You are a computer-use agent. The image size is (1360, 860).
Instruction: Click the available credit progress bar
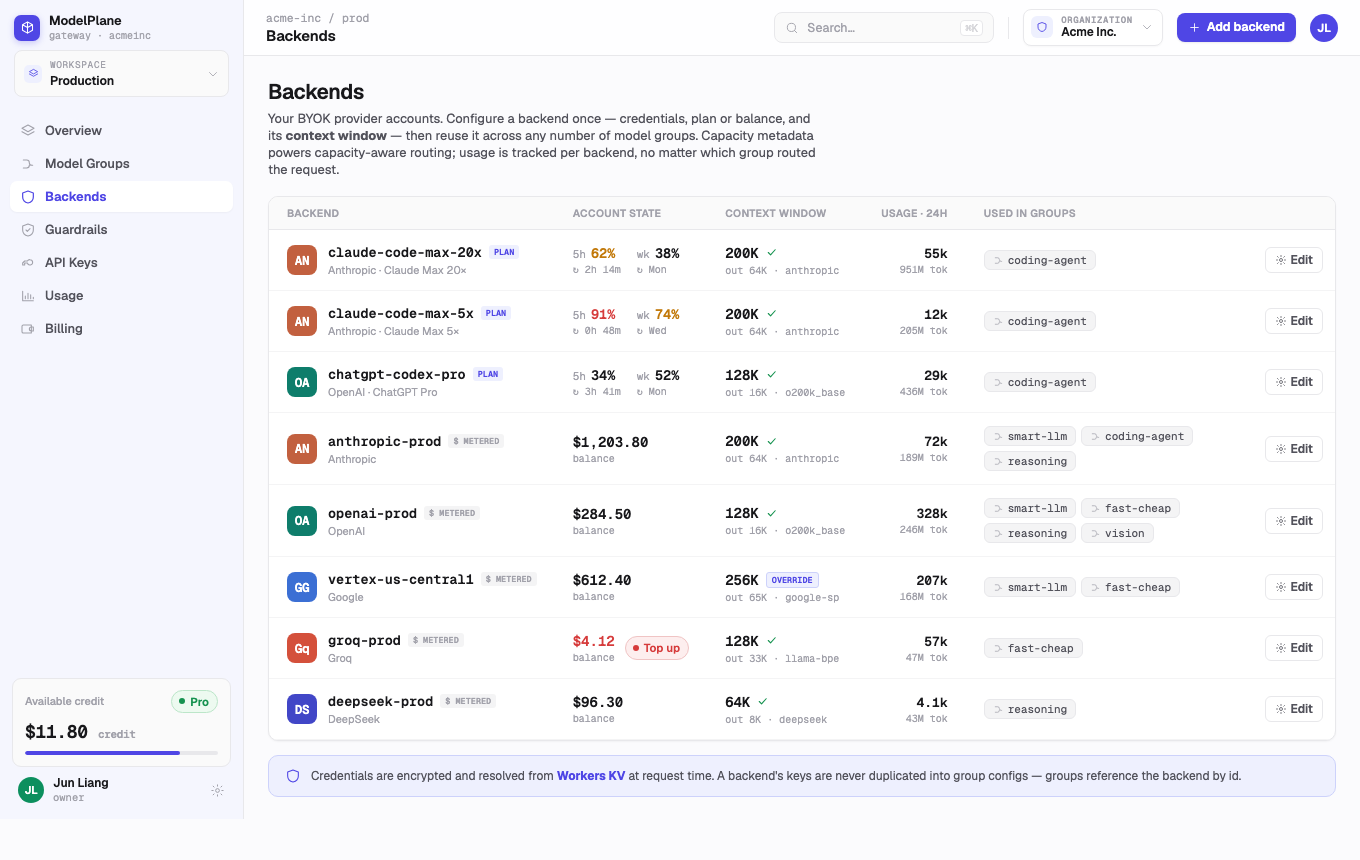(x=121, y=752)
